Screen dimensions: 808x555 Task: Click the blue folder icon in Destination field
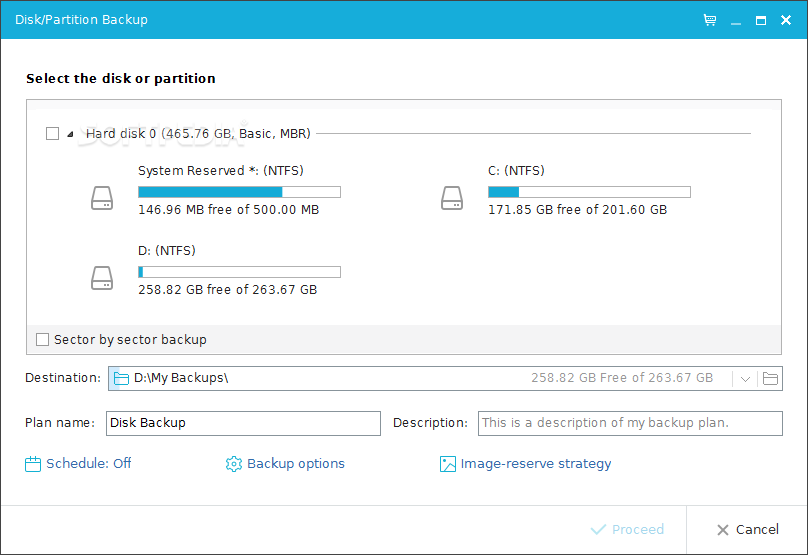(x=121, y=378)
